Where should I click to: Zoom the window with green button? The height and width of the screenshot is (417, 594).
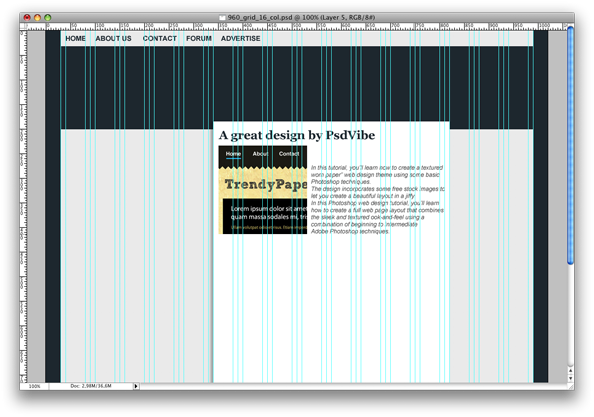click(x=47, y=17)
